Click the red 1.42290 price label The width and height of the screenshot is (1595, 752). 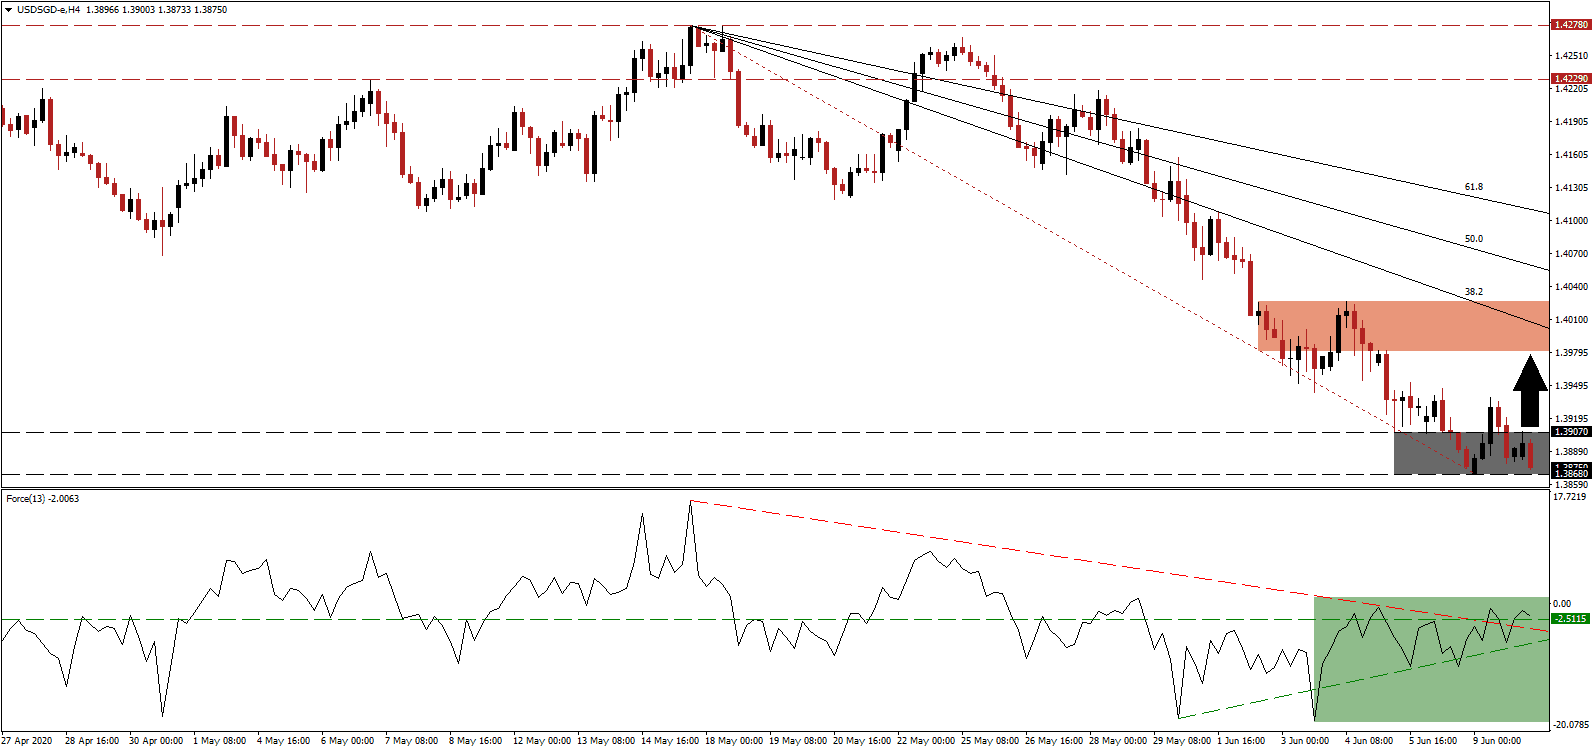(1570, 78)
